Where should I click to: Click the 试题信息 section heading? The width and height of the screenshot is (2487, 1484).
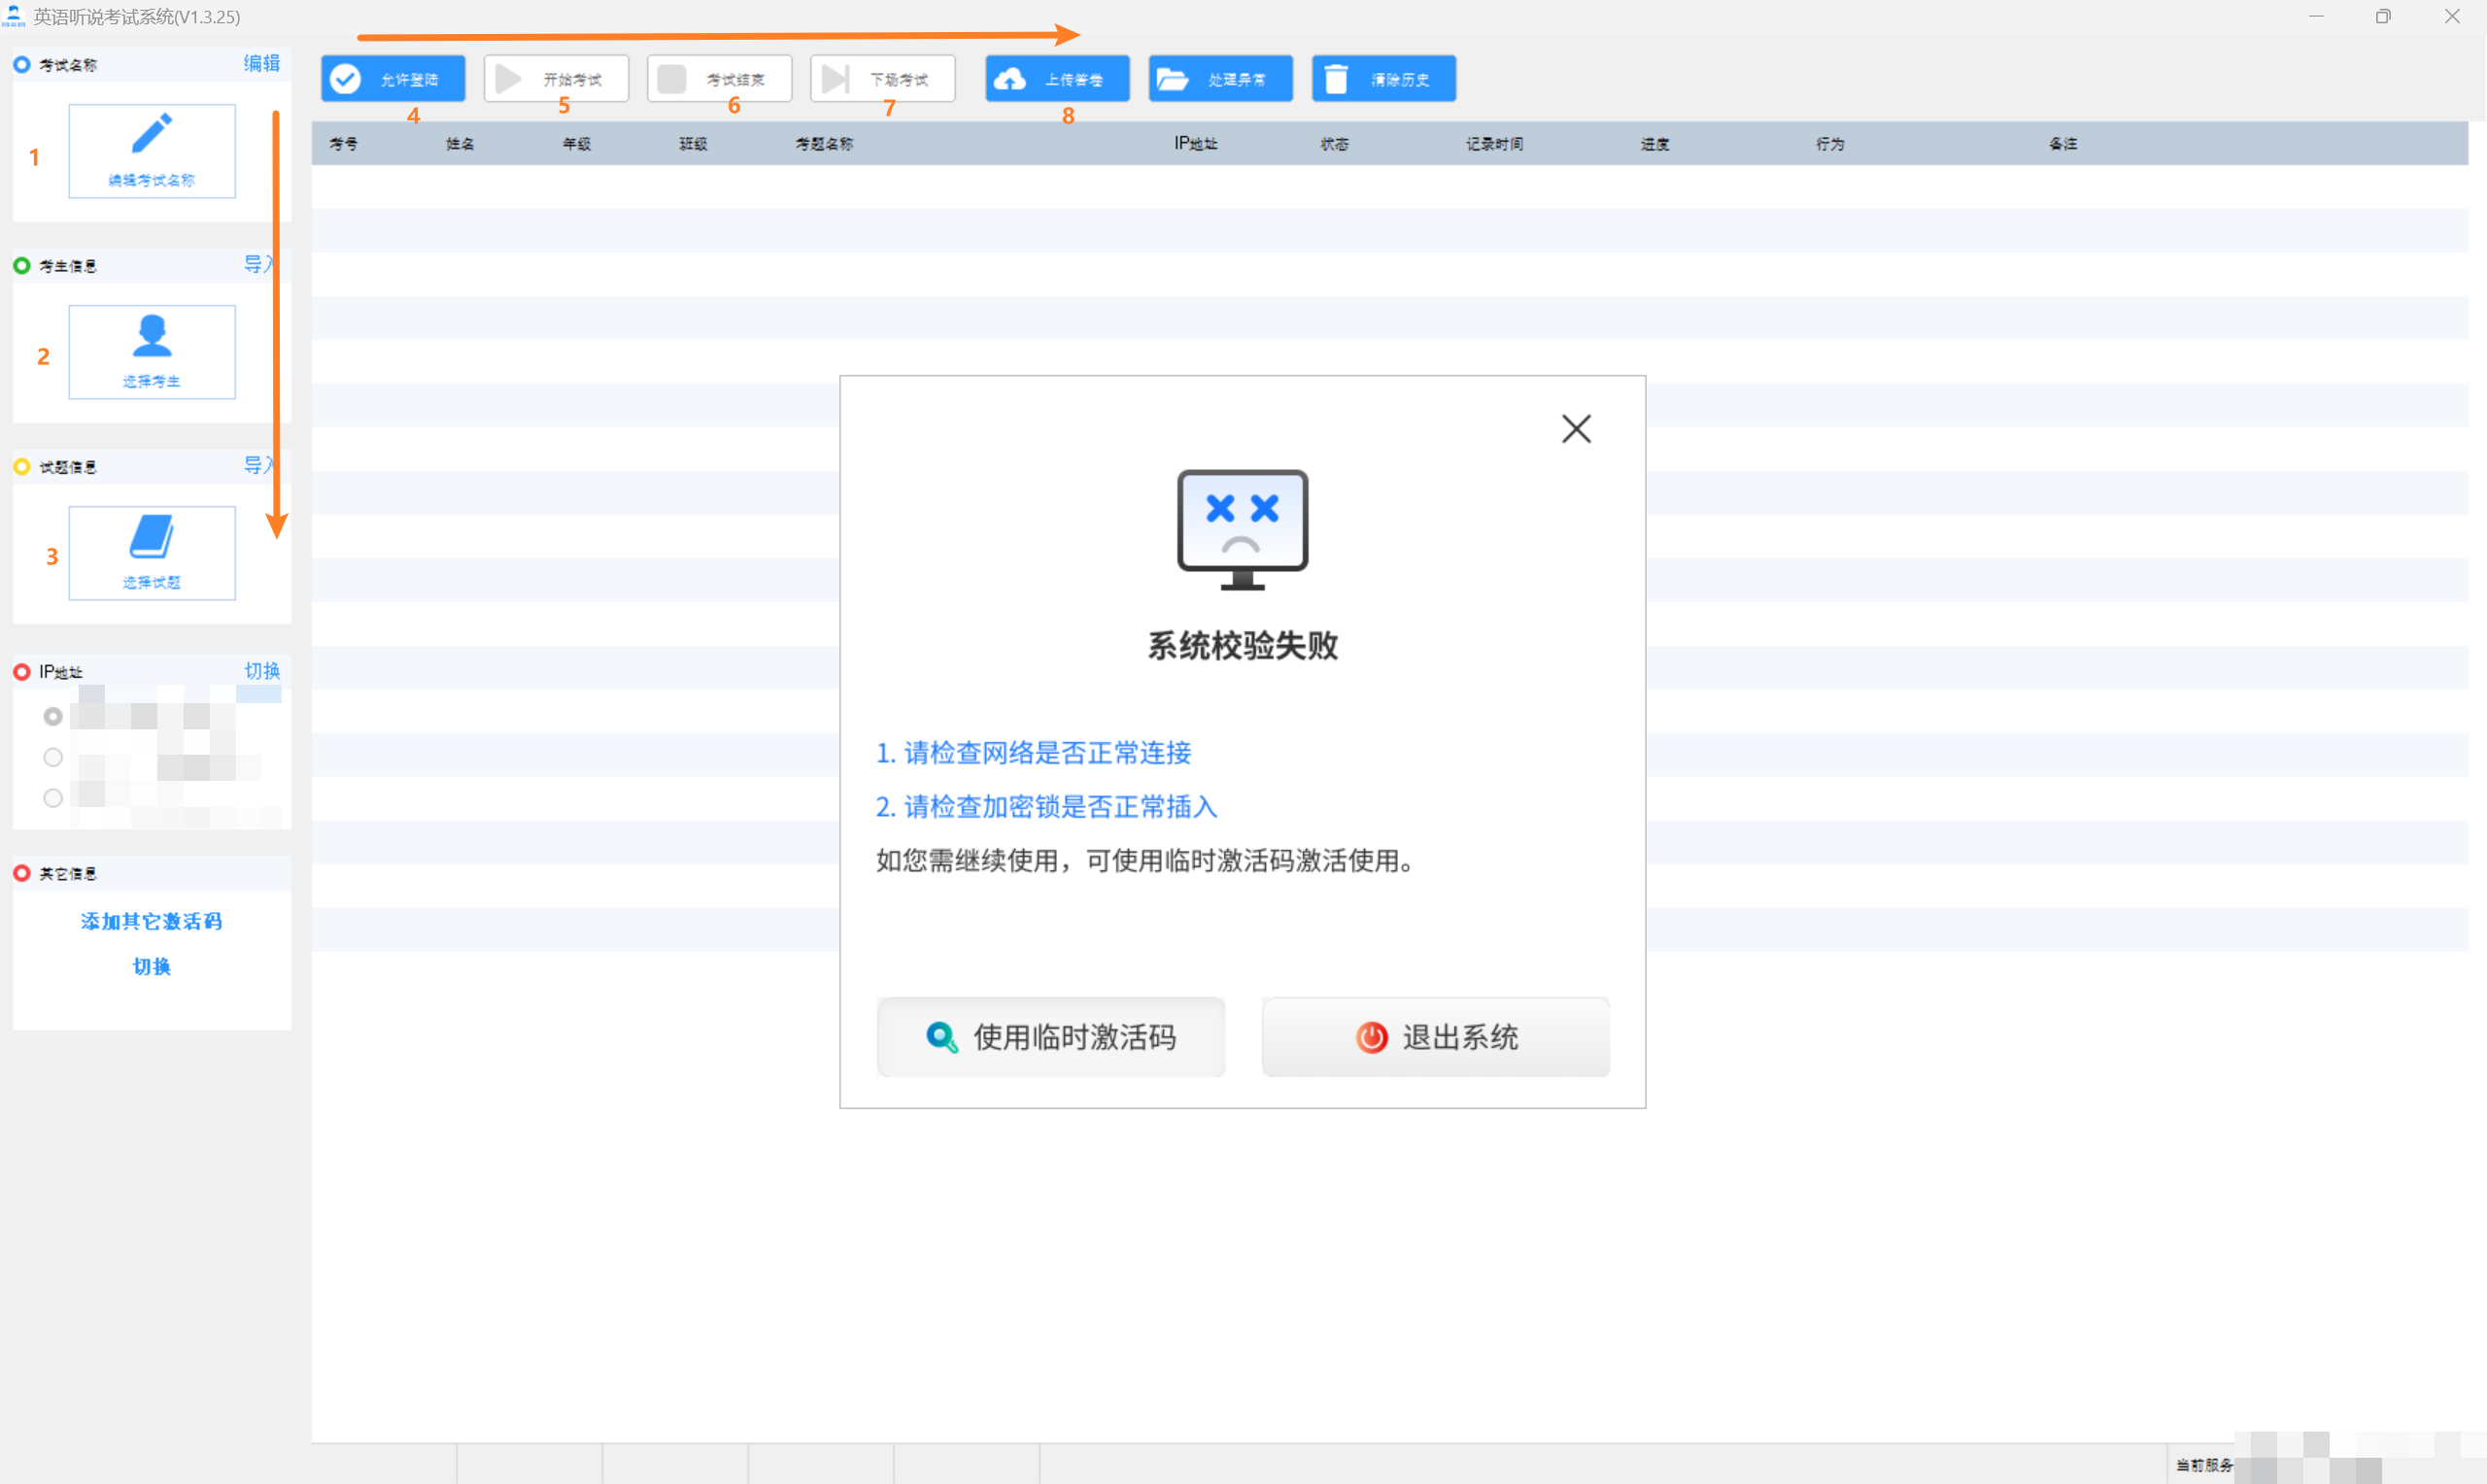[68, 467]
